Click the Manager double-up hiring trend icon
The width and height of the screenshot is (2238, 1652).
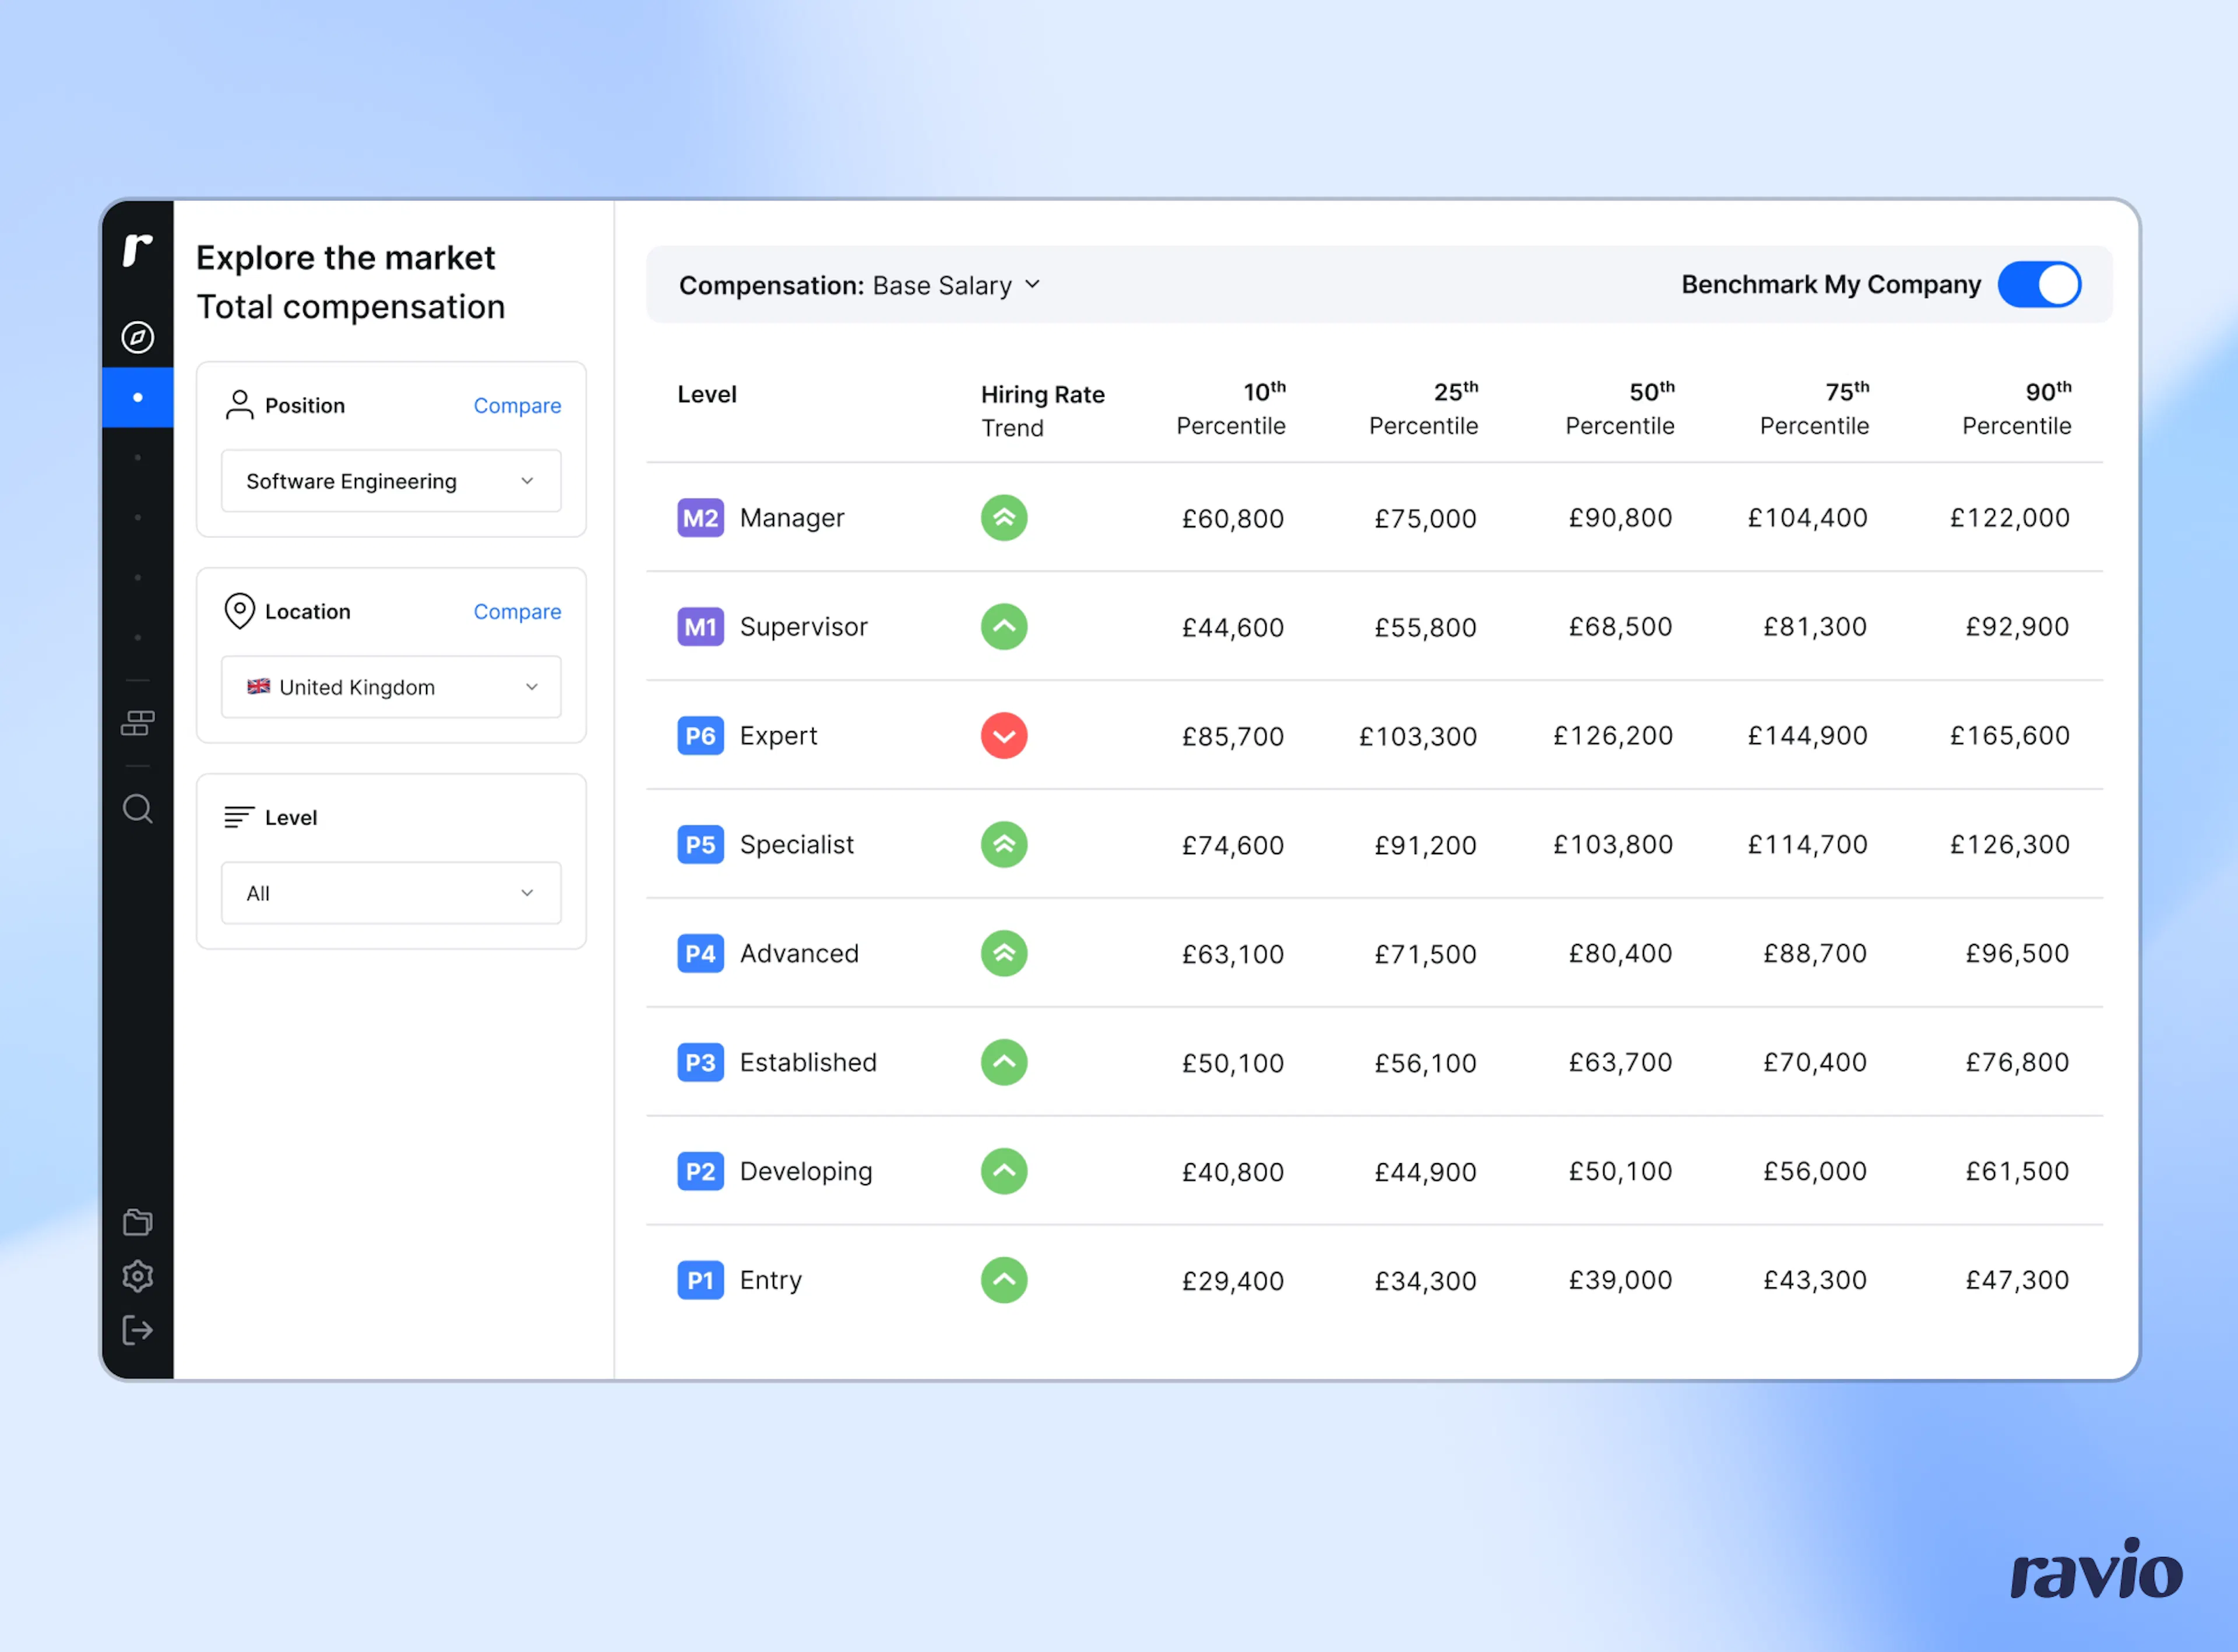point(1004,518)
